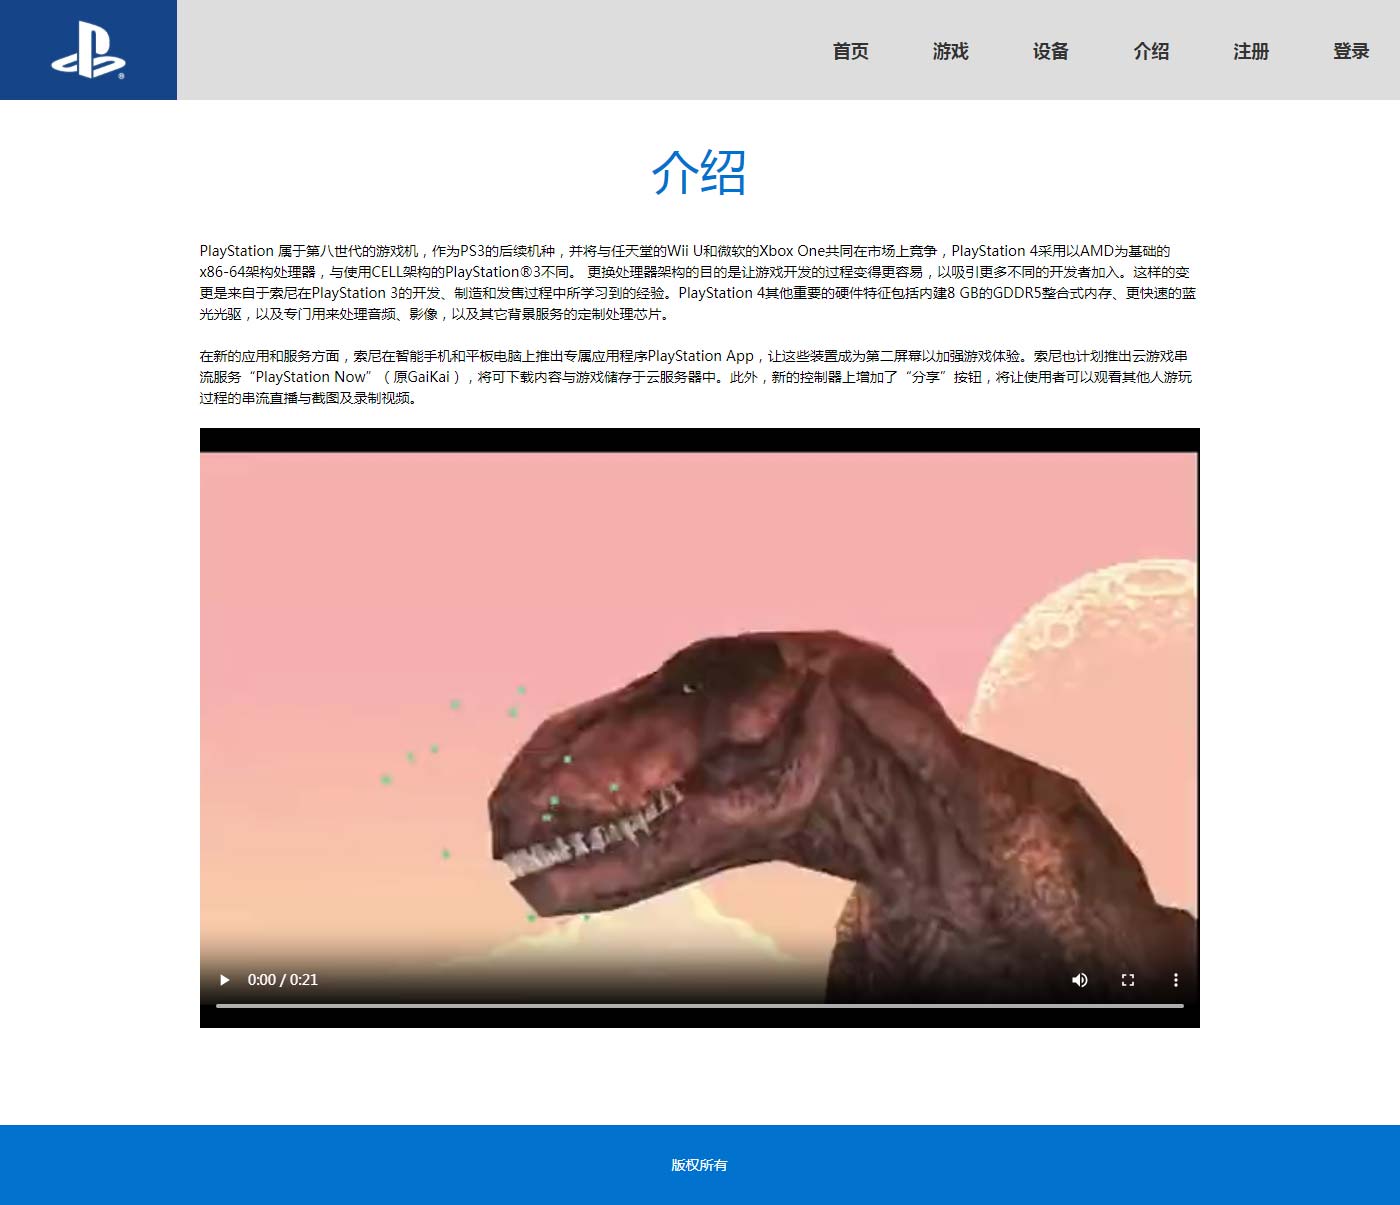The width and height of the screenshot is (1400, 1205).
Task: Click the paragraph starting "PlayStation 属于第八世代"
Action: tap(698, 282)
